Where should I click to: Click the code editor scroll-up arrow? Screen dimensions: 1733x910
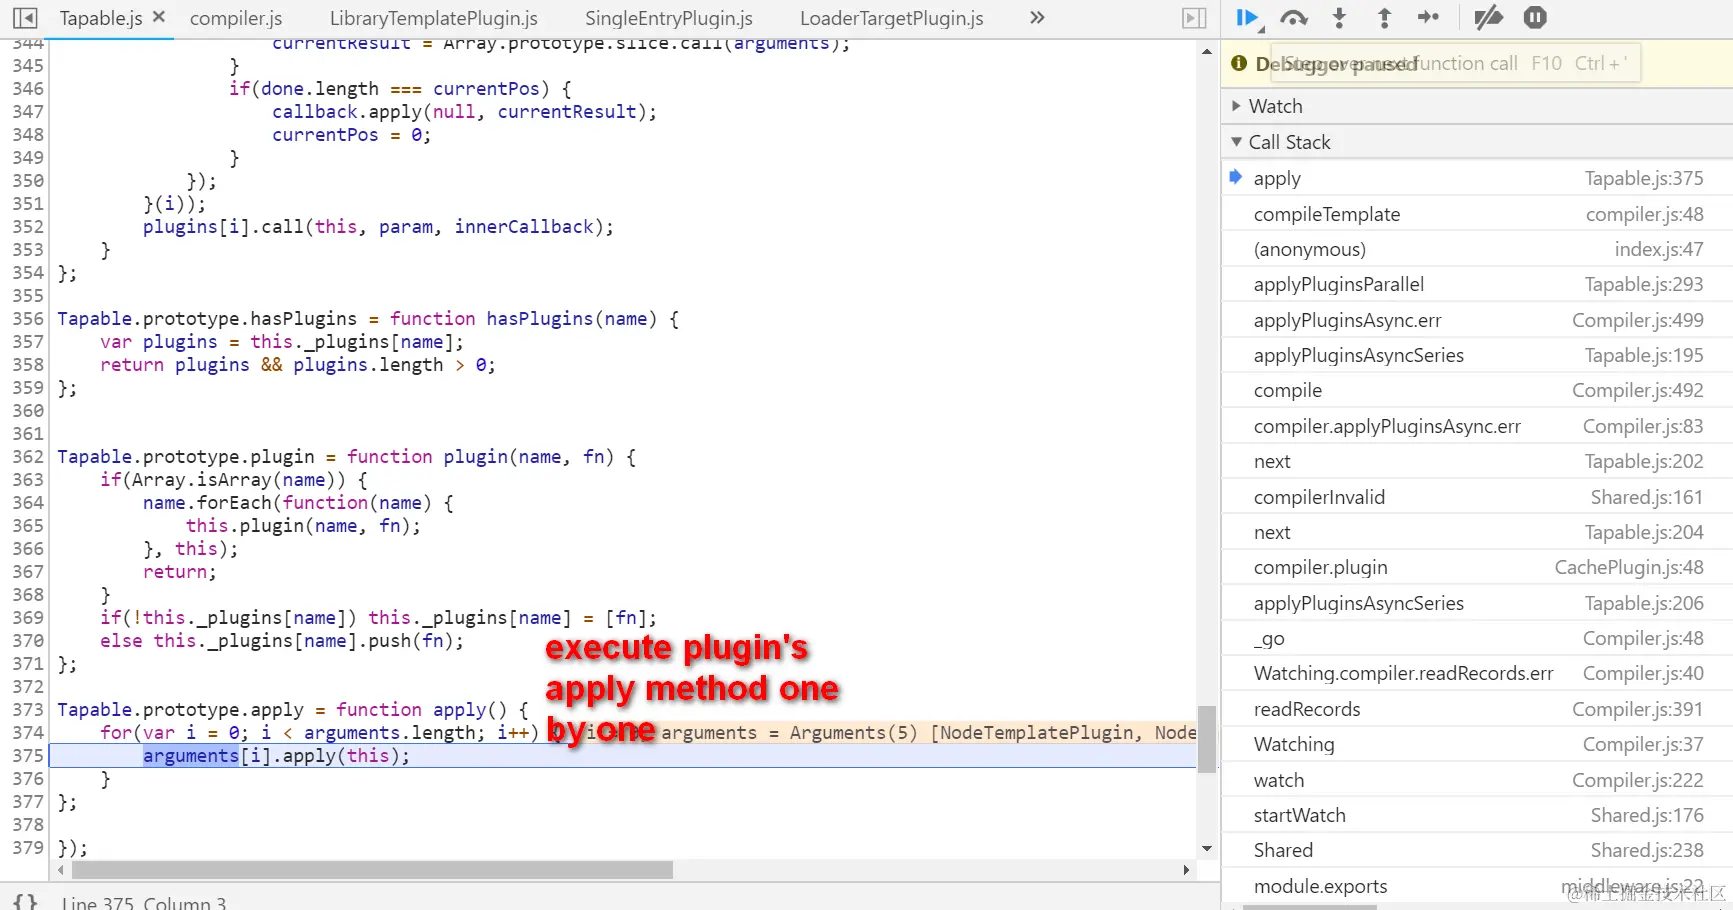click(1207, 51)
